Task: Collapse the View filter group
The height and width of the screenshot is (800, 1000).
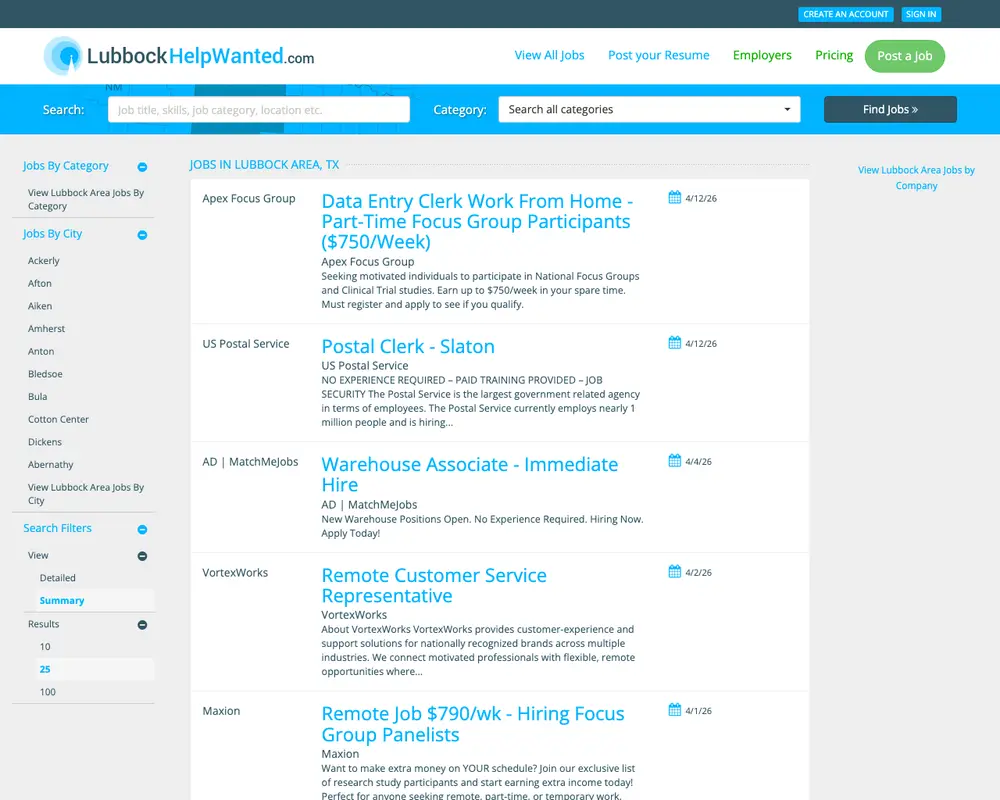Action: (x=142, y=556)
